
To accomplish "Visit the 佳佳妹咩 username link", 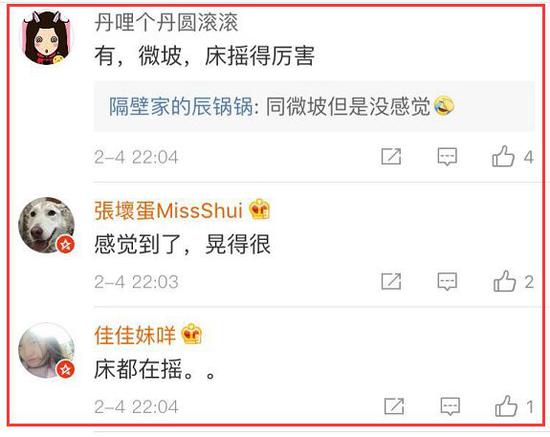I will pyautogui.click(x=135, y=335).
